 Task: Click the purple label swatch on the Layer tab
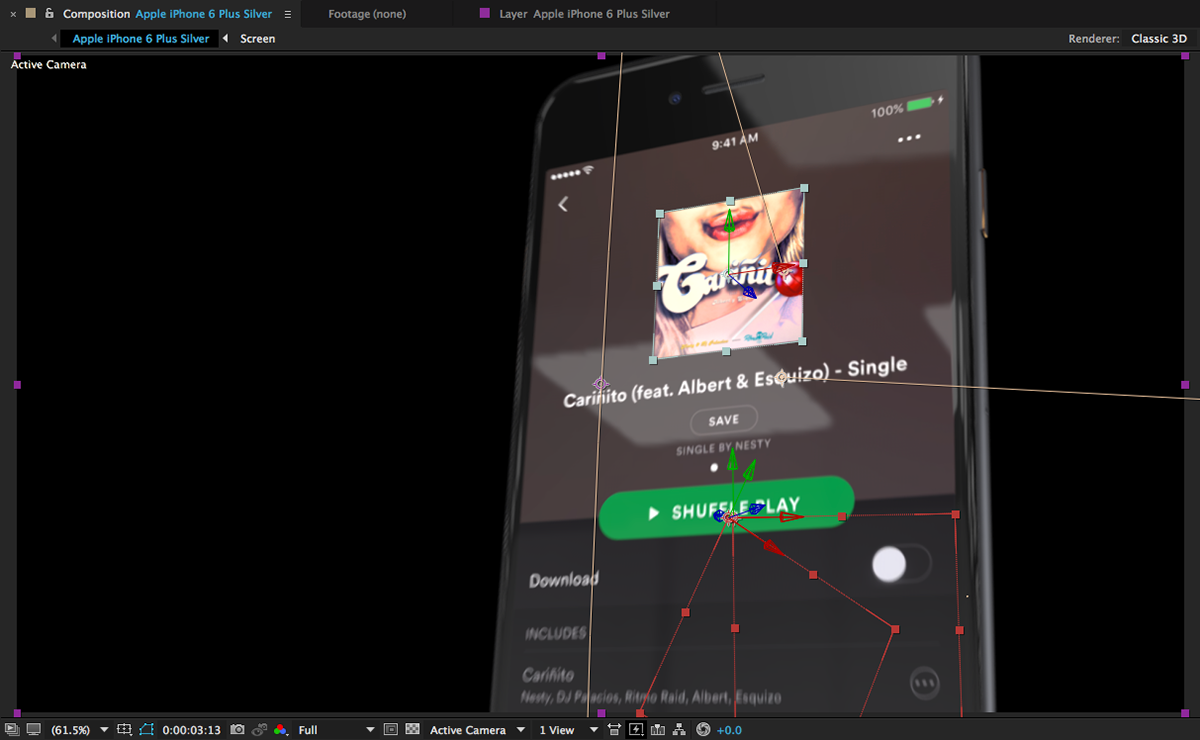(x=485, y=14)
